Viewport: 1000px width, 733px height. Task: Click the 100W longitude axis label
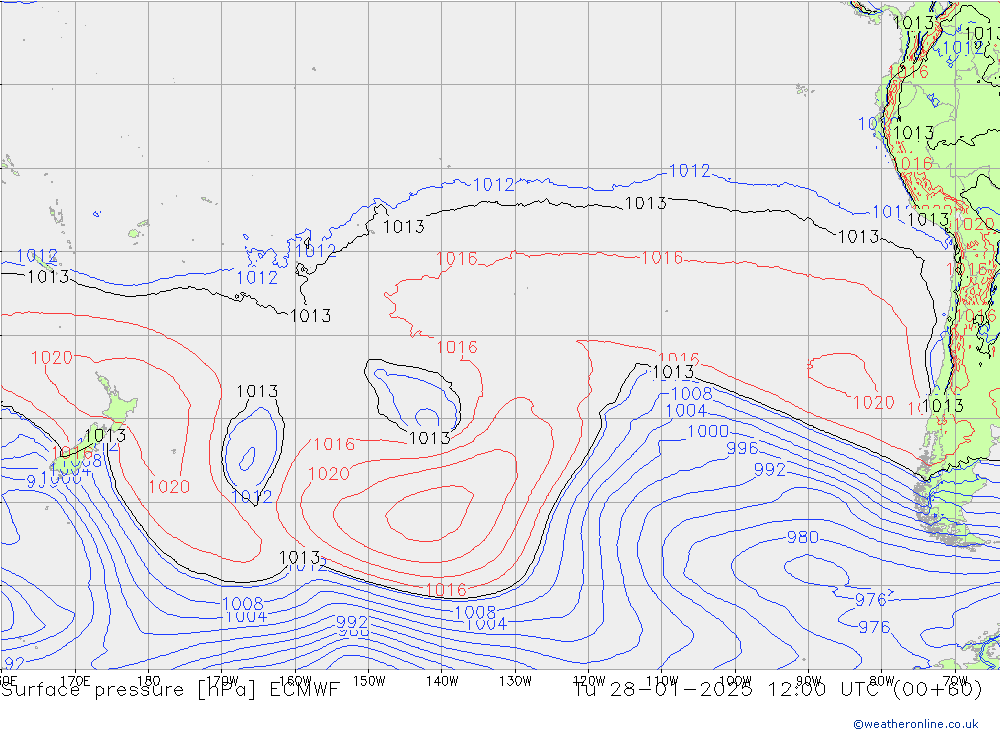(735, 679)
